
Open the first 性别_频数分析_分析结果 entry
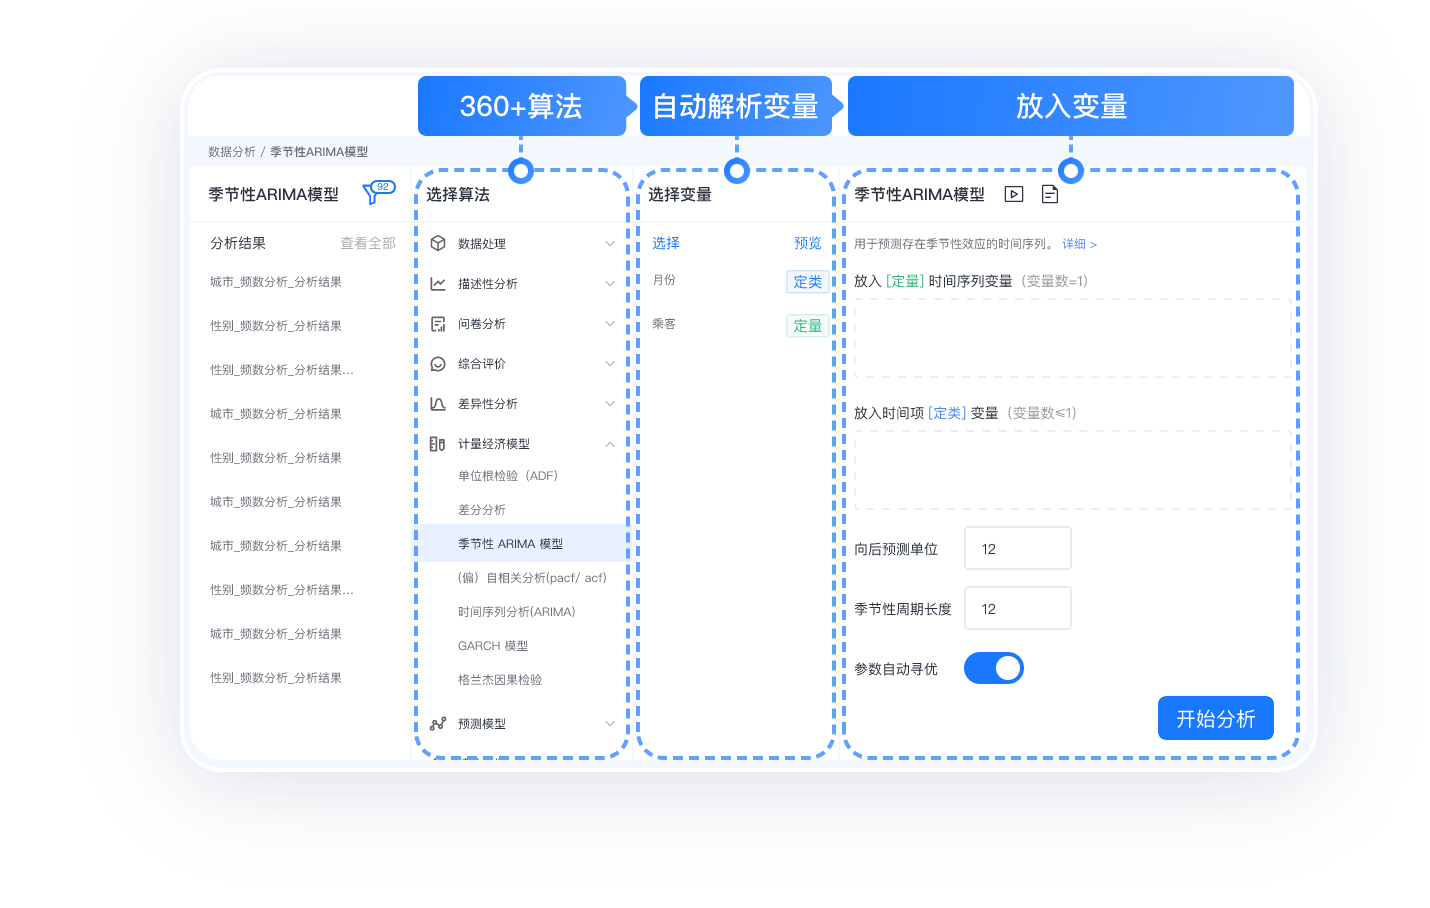[276, 326]
